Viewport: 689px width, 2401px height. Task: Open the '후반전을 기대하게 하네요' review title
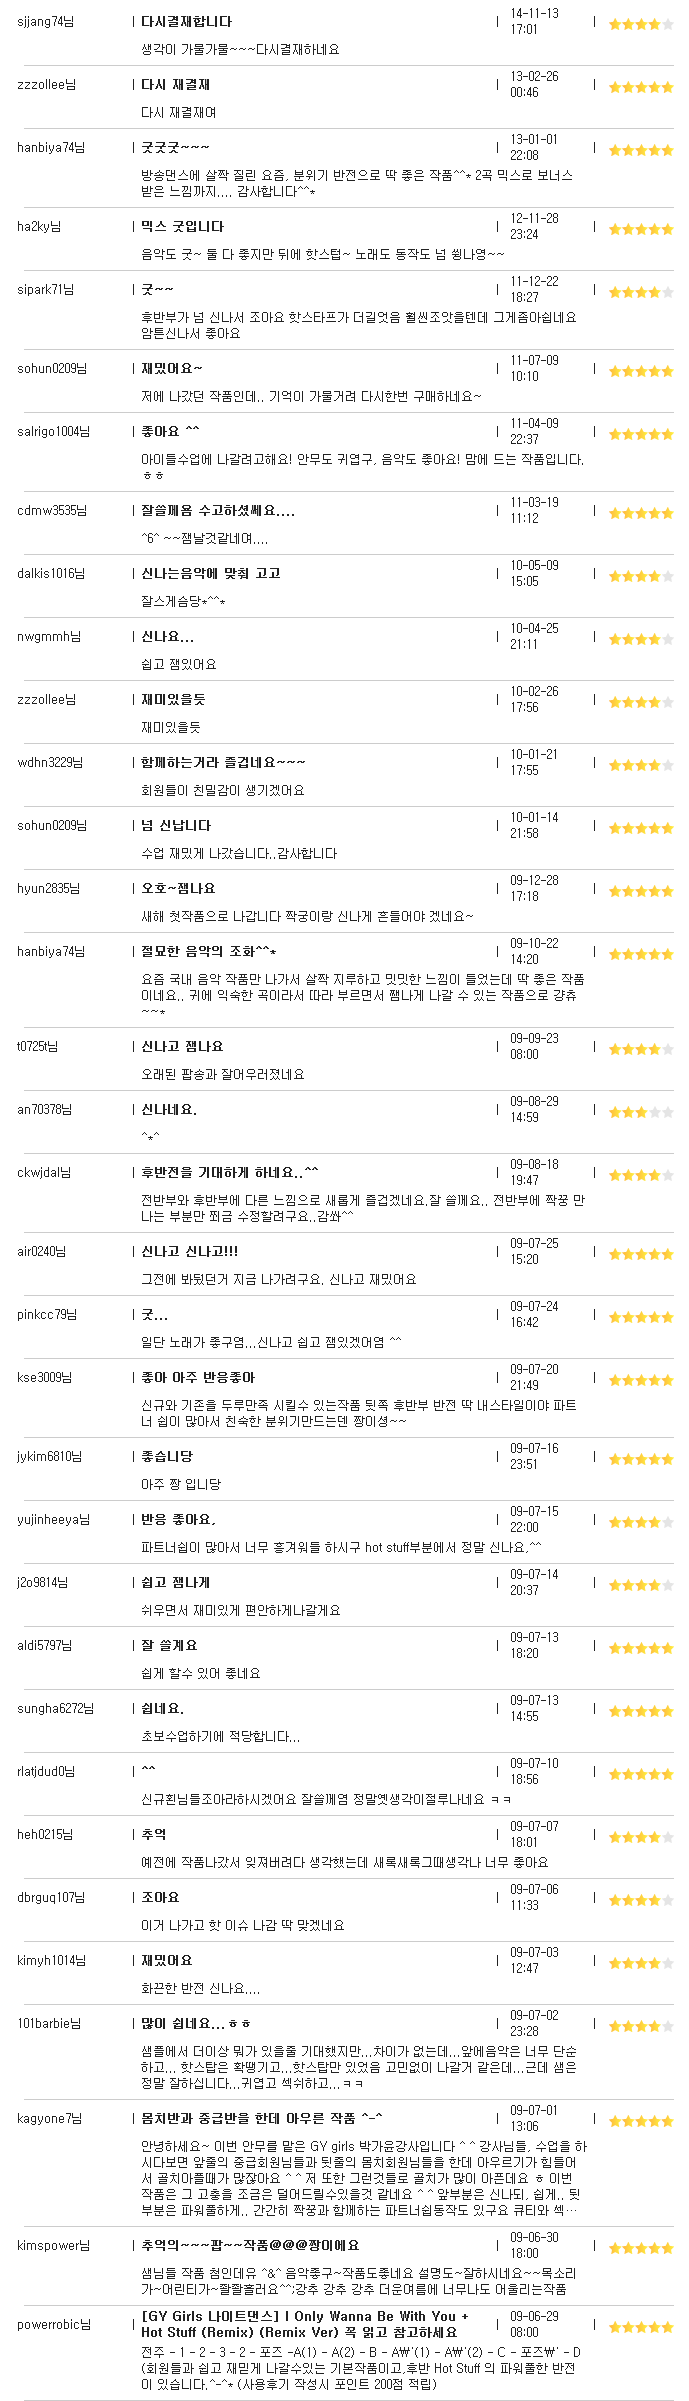coord(230,1172)
